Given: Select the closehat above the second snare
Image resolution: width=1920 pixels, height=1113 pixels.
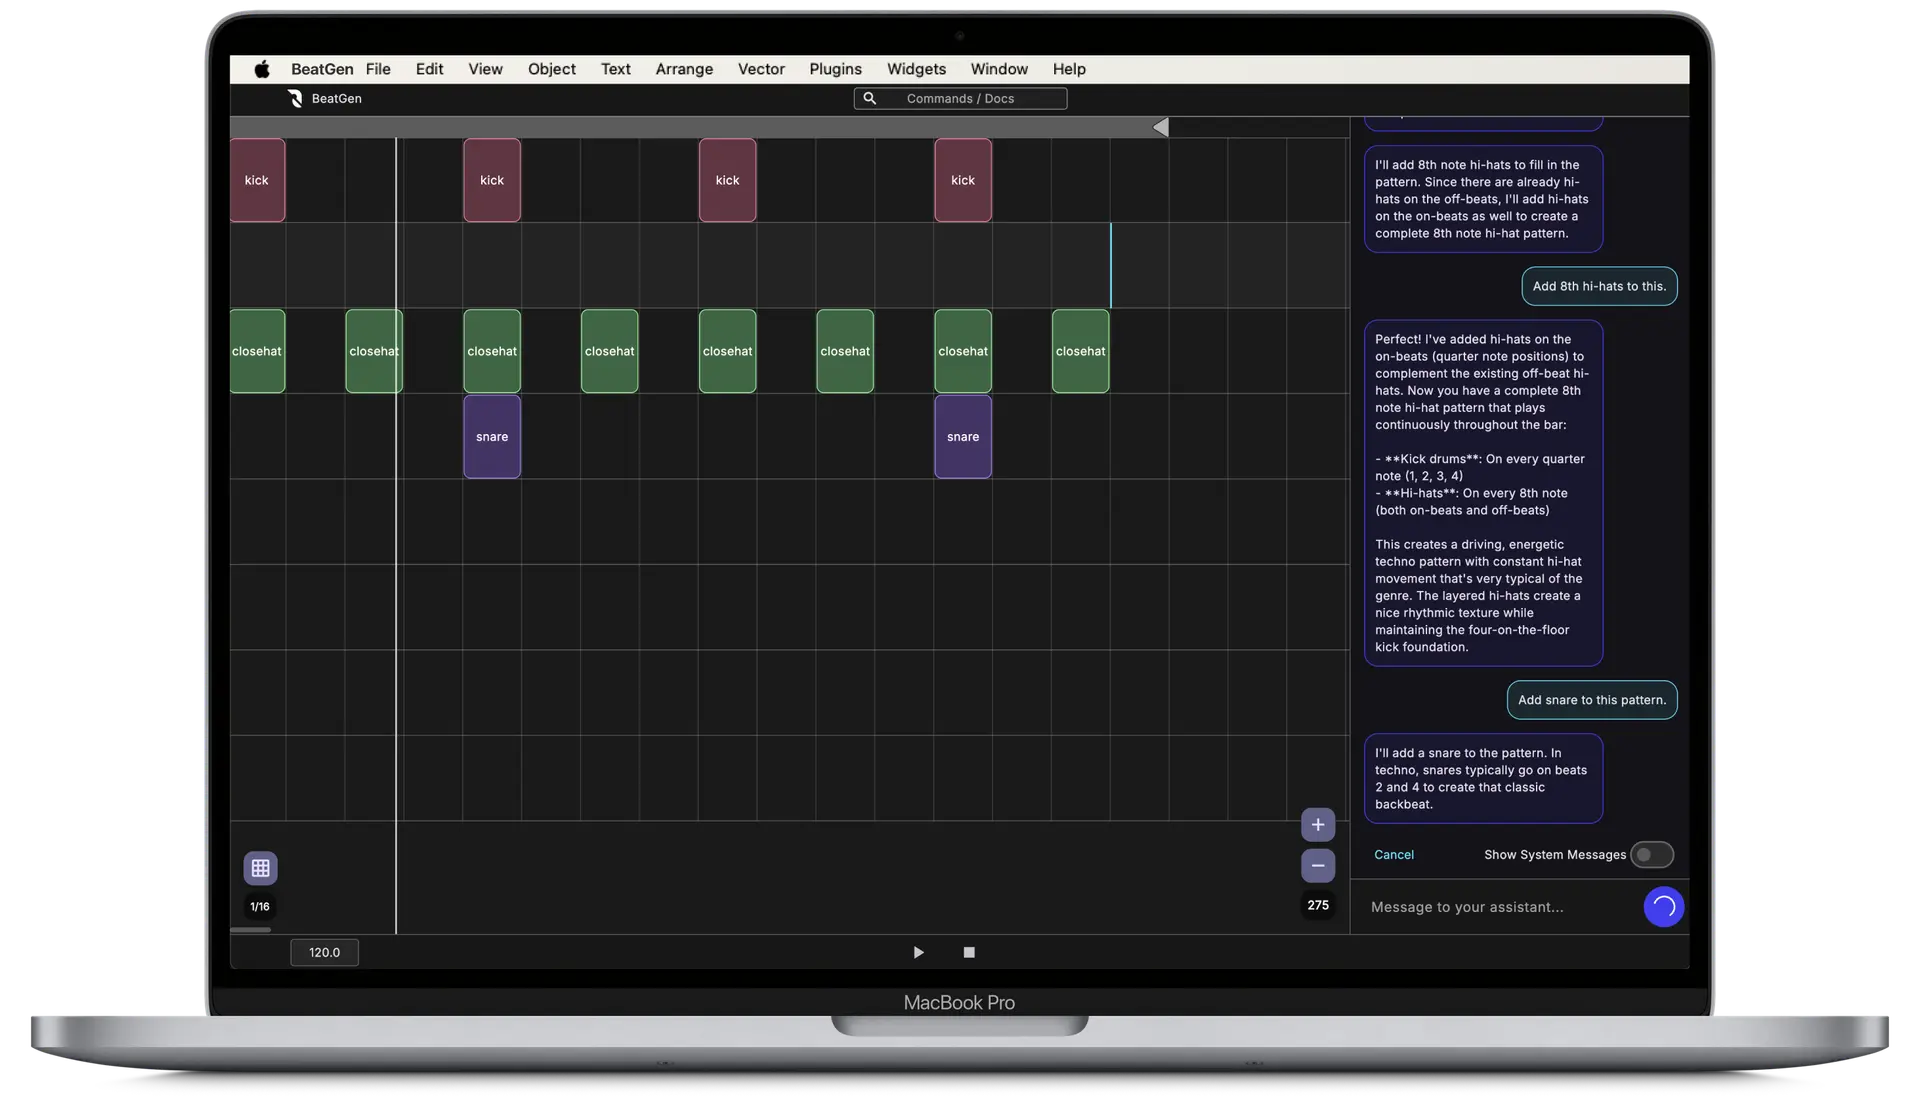Looking at the screenshot, I should [x=963, y=351].
